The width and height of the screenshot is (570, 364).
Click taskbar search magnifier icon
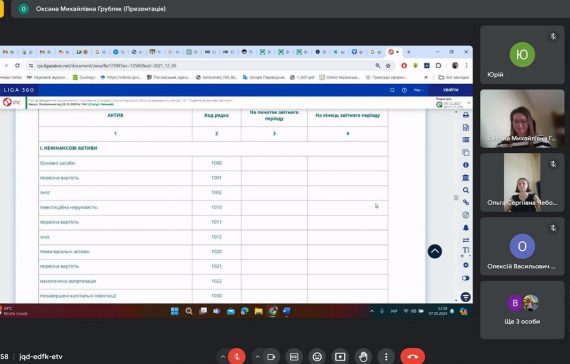pyautogui.click(x=189, y=311)
